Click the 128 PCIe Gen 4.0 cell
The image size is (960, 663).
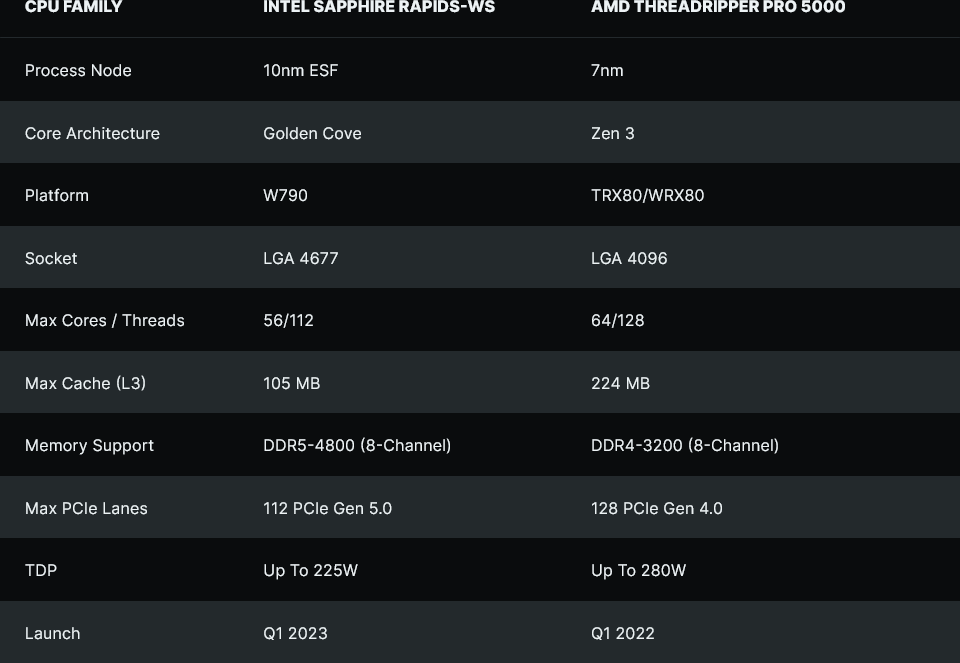[x=656, y=508]
